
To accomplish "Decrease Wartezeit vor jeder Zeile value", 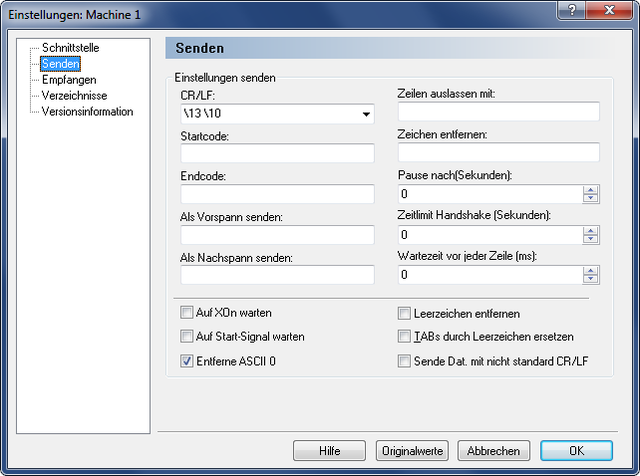I will click(x=590, y=279).
